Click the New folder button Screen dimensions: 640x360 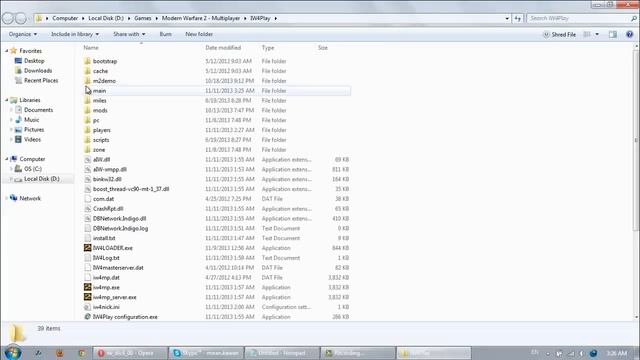coord(199,34)
